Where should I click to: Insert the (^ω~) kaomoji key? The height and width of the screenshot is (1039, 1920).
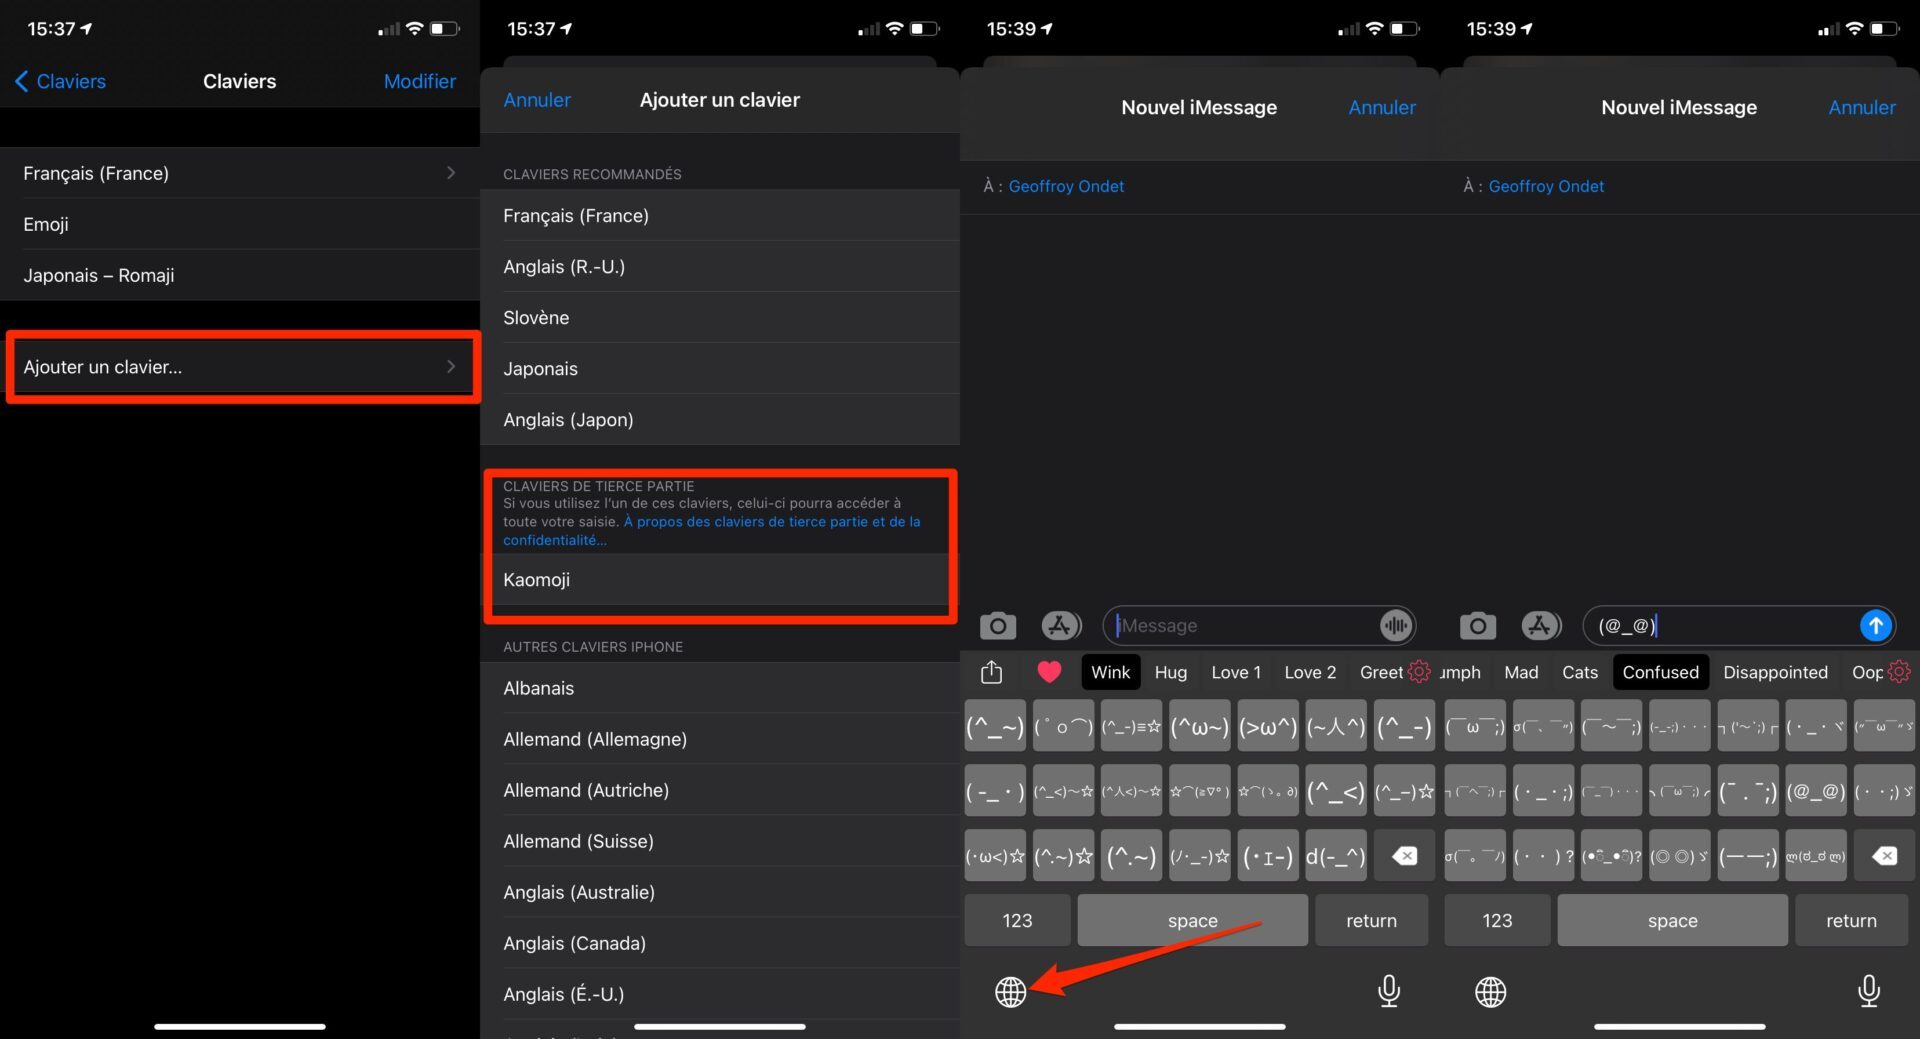tap(1199, 727)
